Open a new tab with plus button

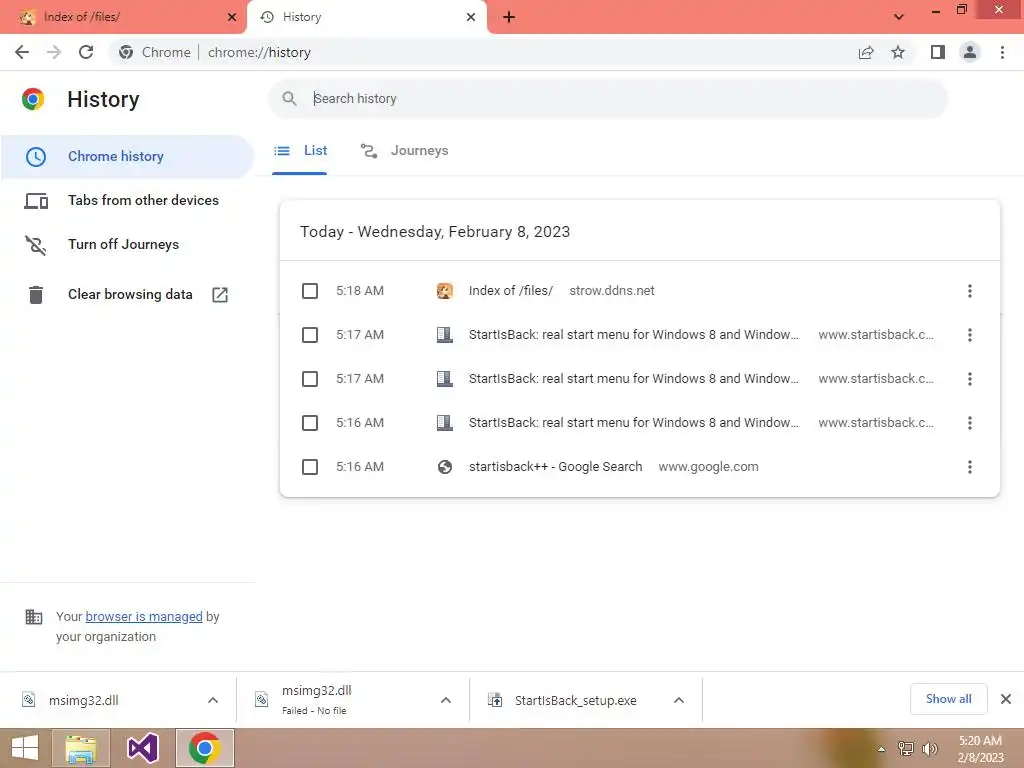point(509,17)
